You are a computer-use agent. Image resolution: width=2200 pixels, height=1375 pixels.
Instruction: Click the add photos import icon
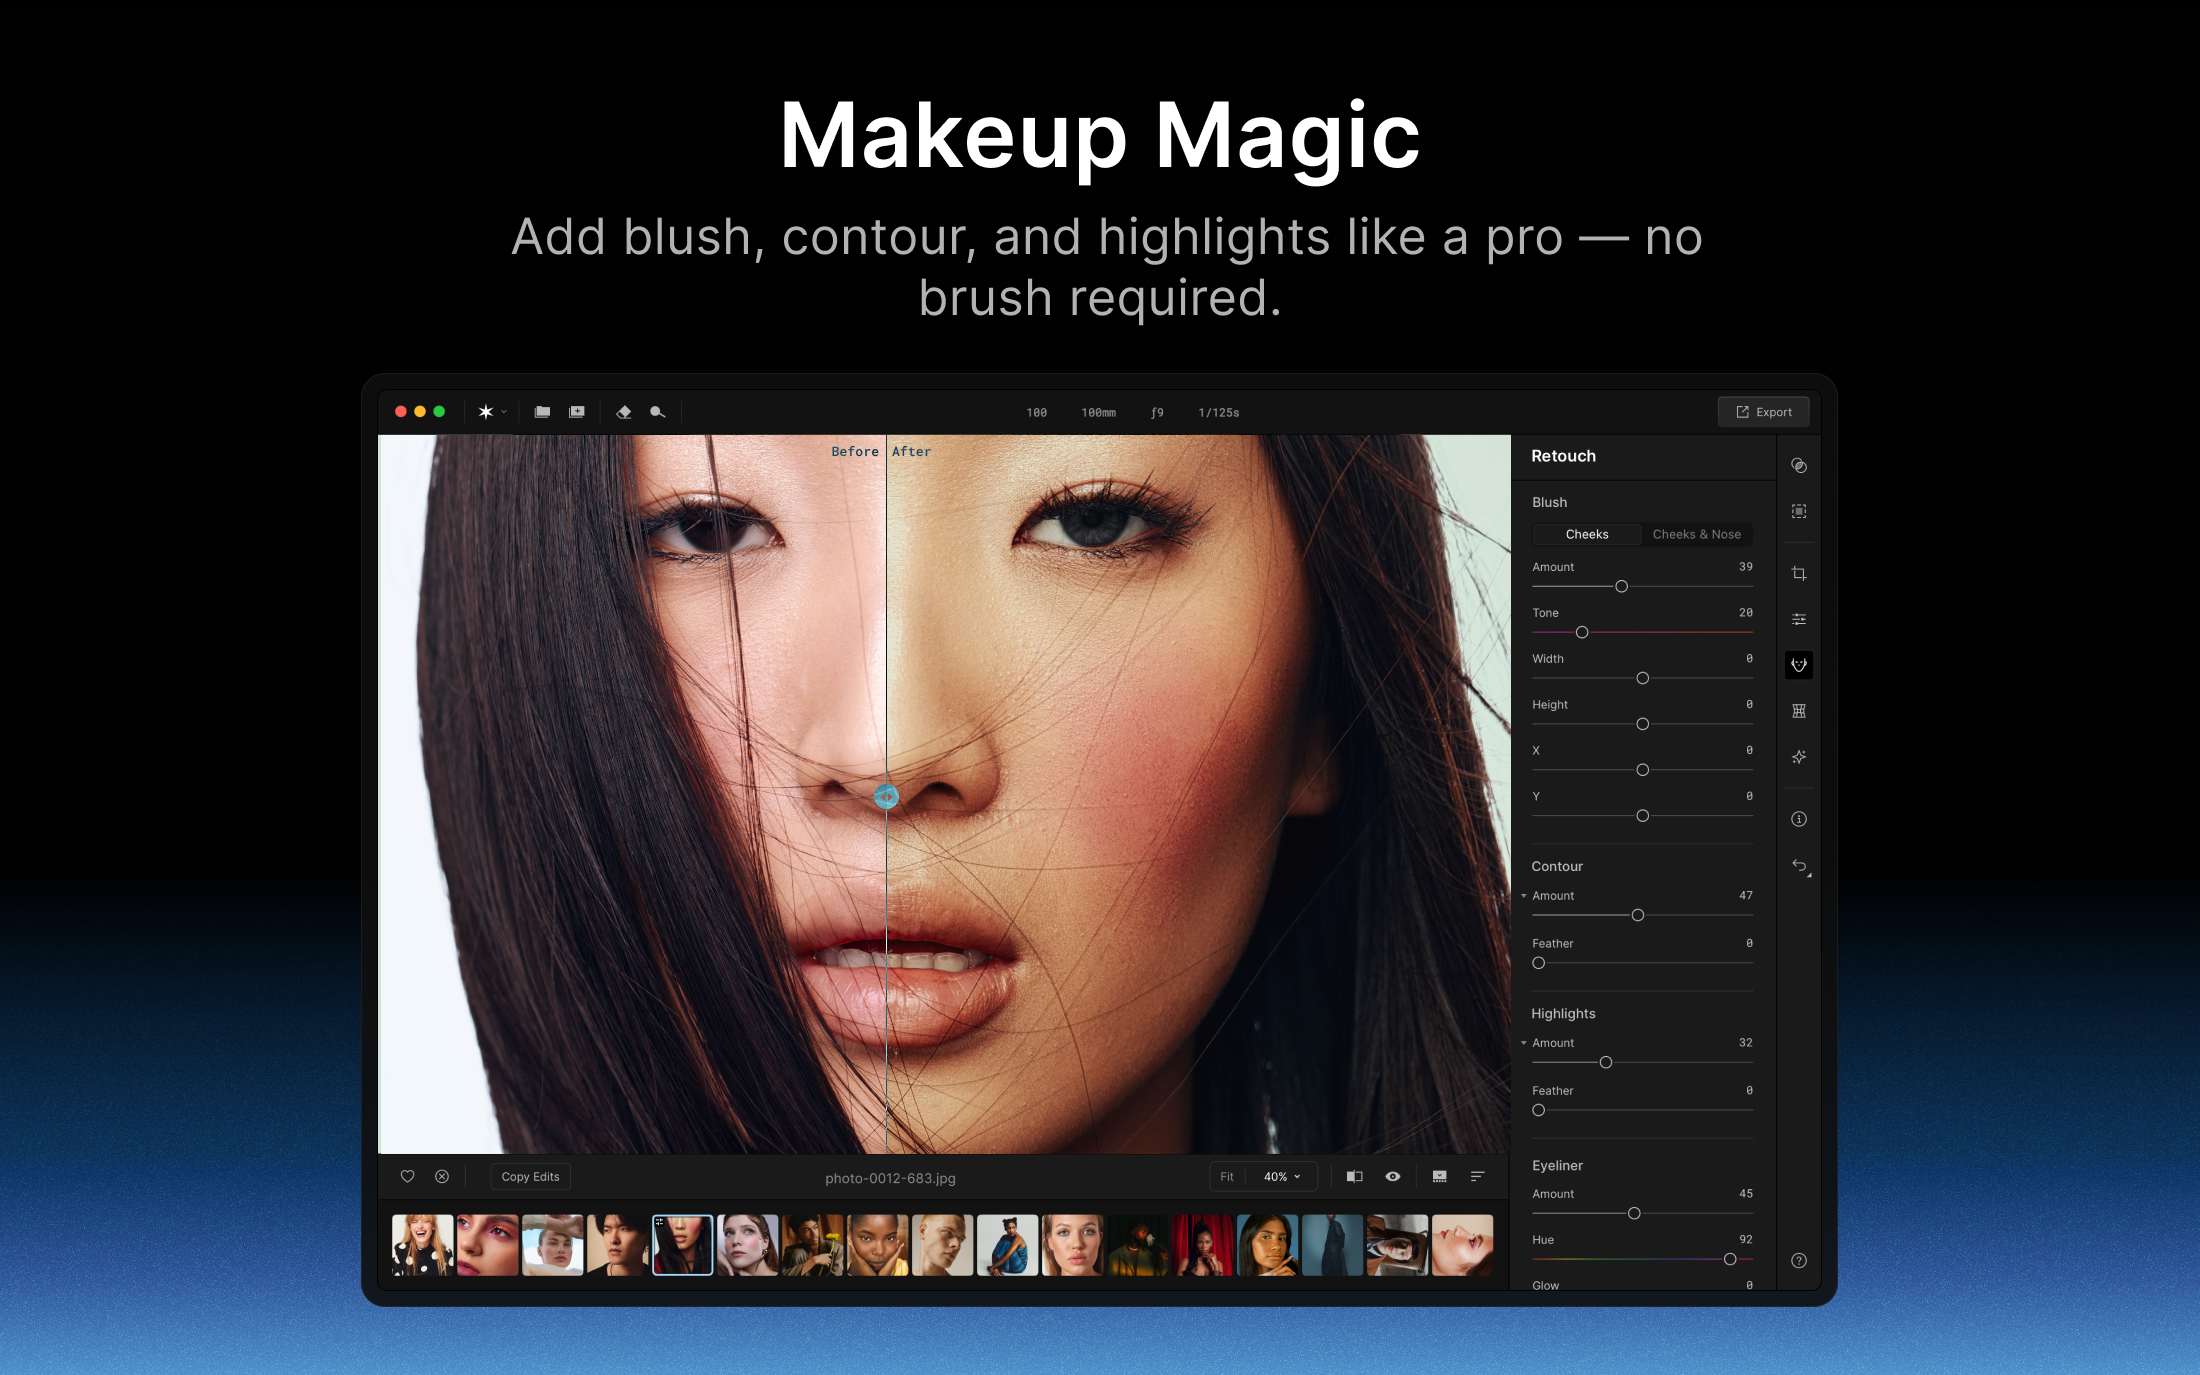point(577,412)
